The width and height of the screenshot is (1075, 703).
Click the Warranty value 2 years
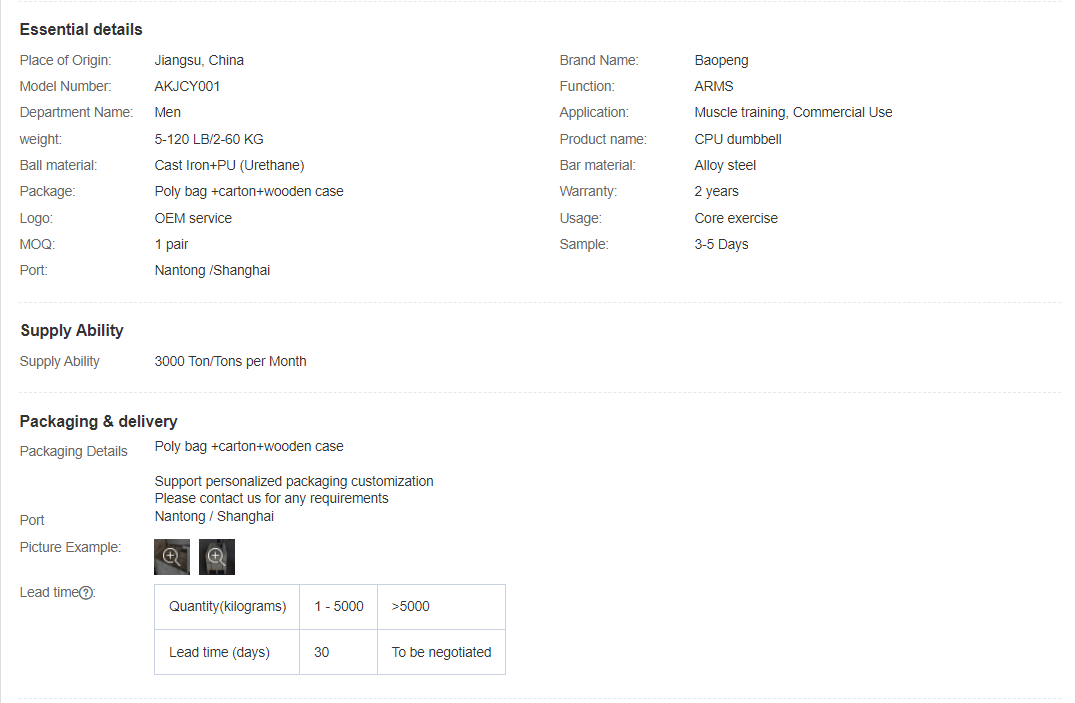tap(716, 191)
